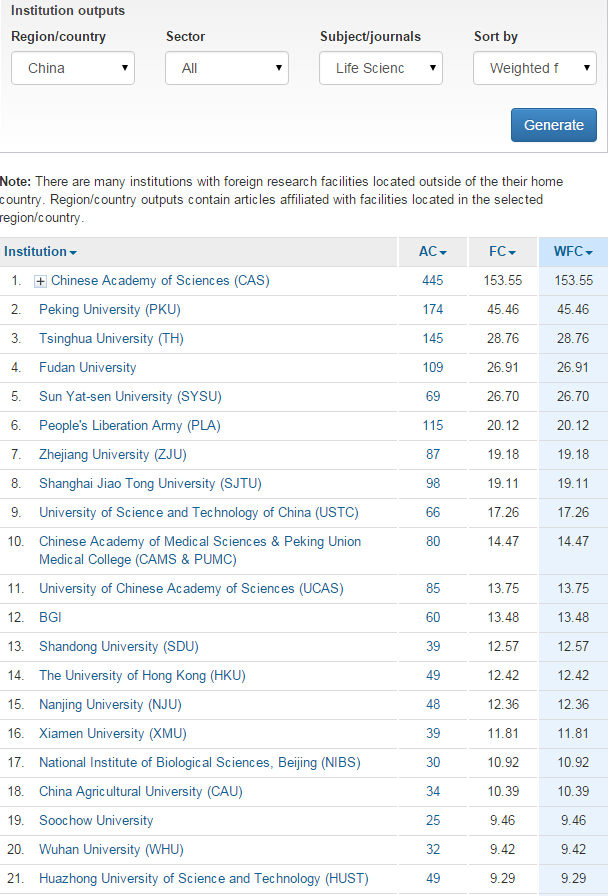Image resolution: width=609 pixels, height=896 pixels.
Task: Sort table by WFC column header
Action: pos(573,252)
